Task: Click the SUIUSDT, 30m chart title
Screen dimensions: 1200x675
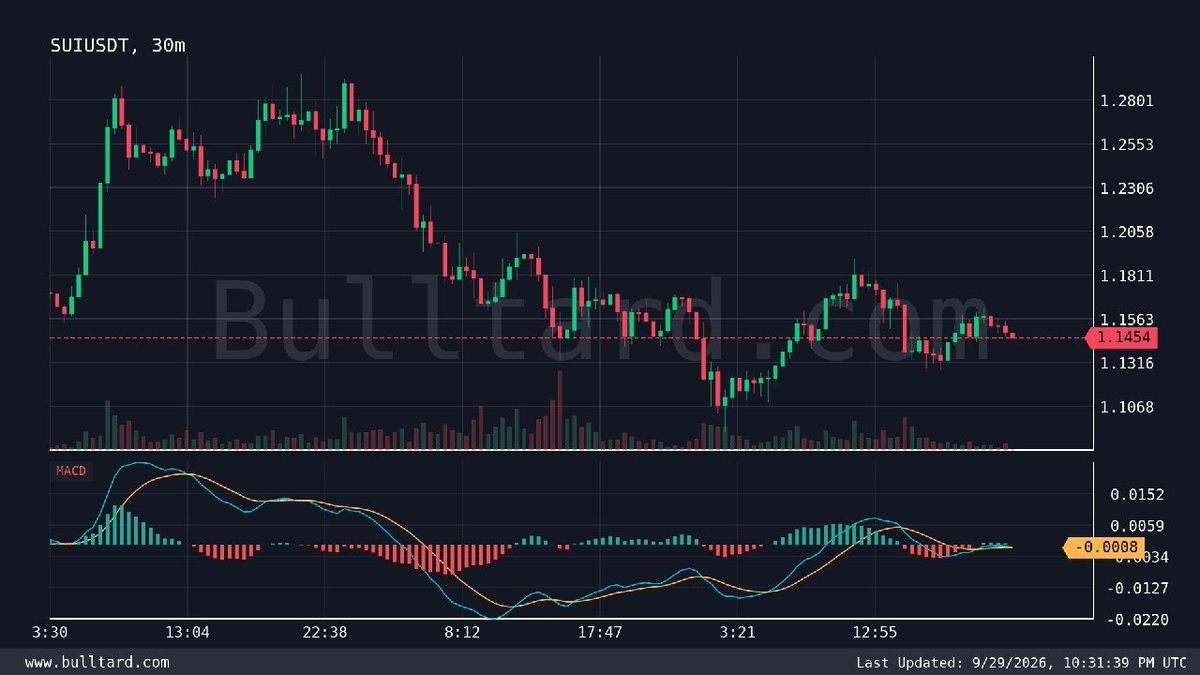Action: tap(118, 45)
